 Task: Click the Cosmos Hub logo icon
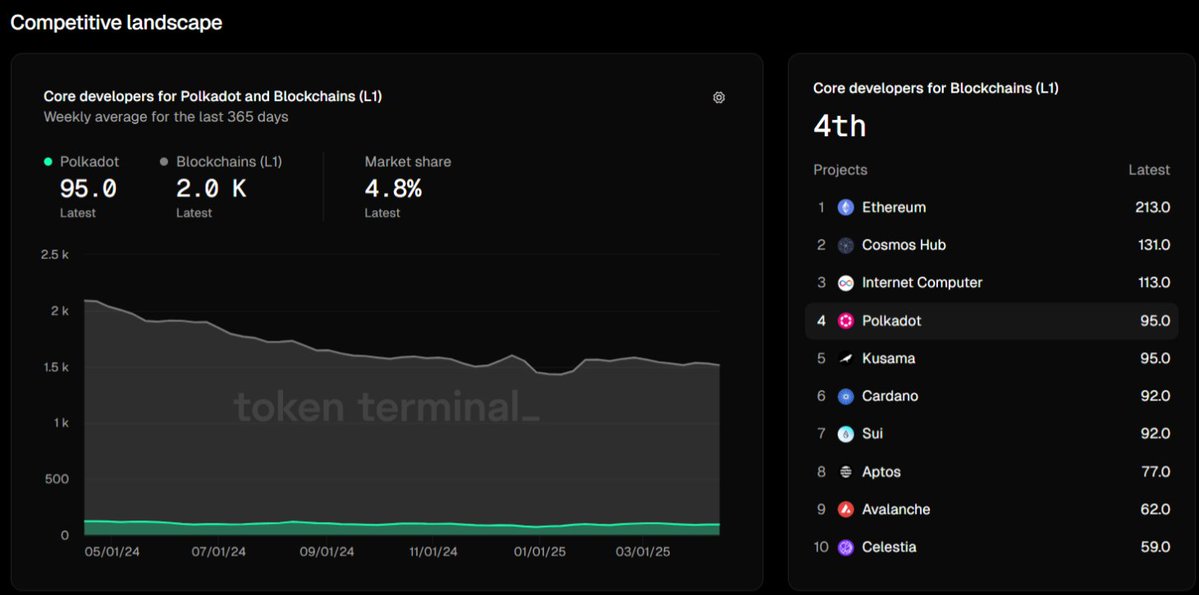(846, 245)
